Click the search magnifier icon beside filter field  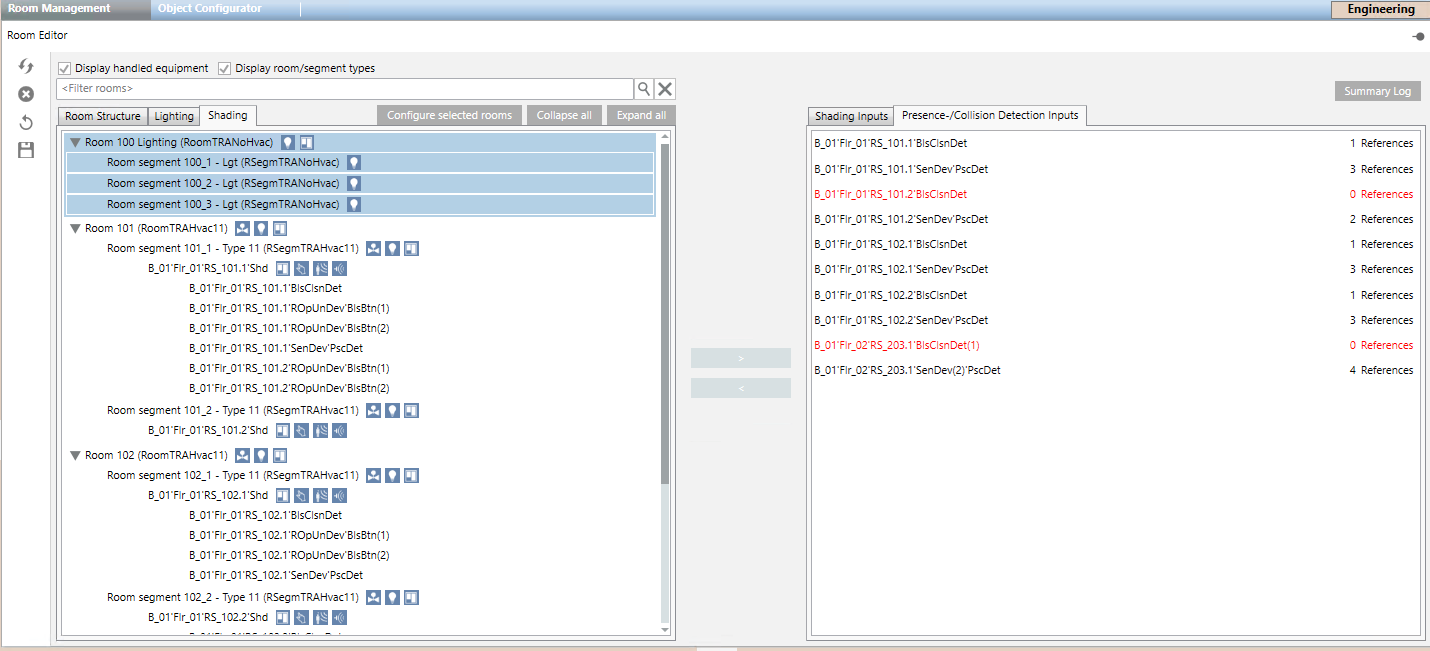(645, 89)
